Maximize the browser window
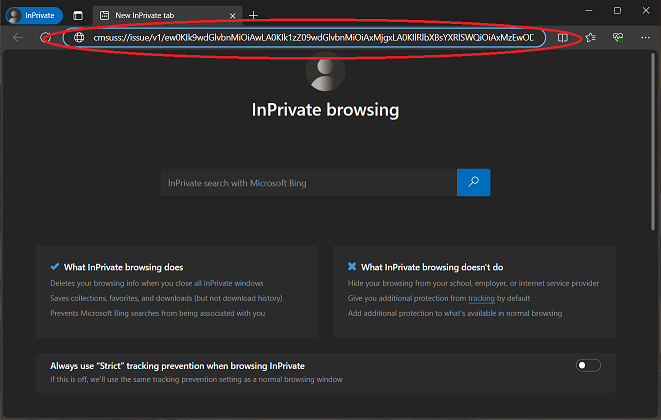 coord(617,11)
